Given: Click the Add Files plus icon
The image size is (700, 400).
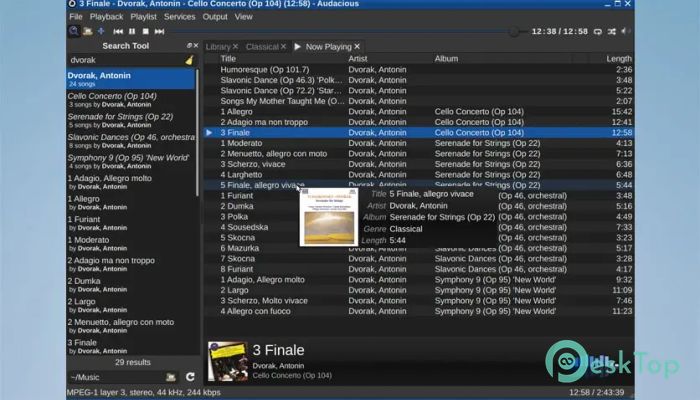Looking at the screenshot, I should [101, 31].
